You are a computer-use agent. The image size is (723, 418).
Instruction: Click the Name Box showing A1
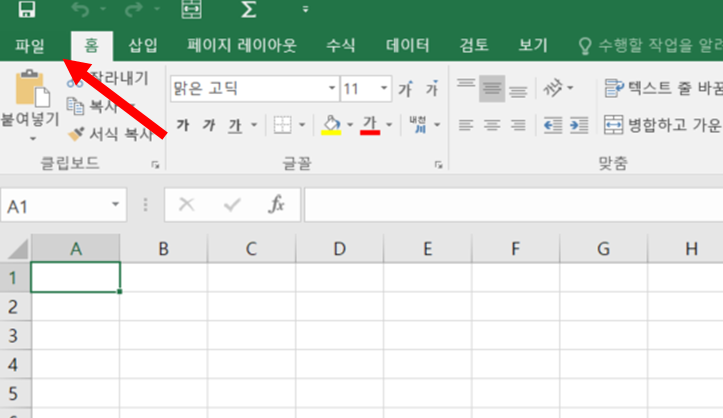[54, 205]
